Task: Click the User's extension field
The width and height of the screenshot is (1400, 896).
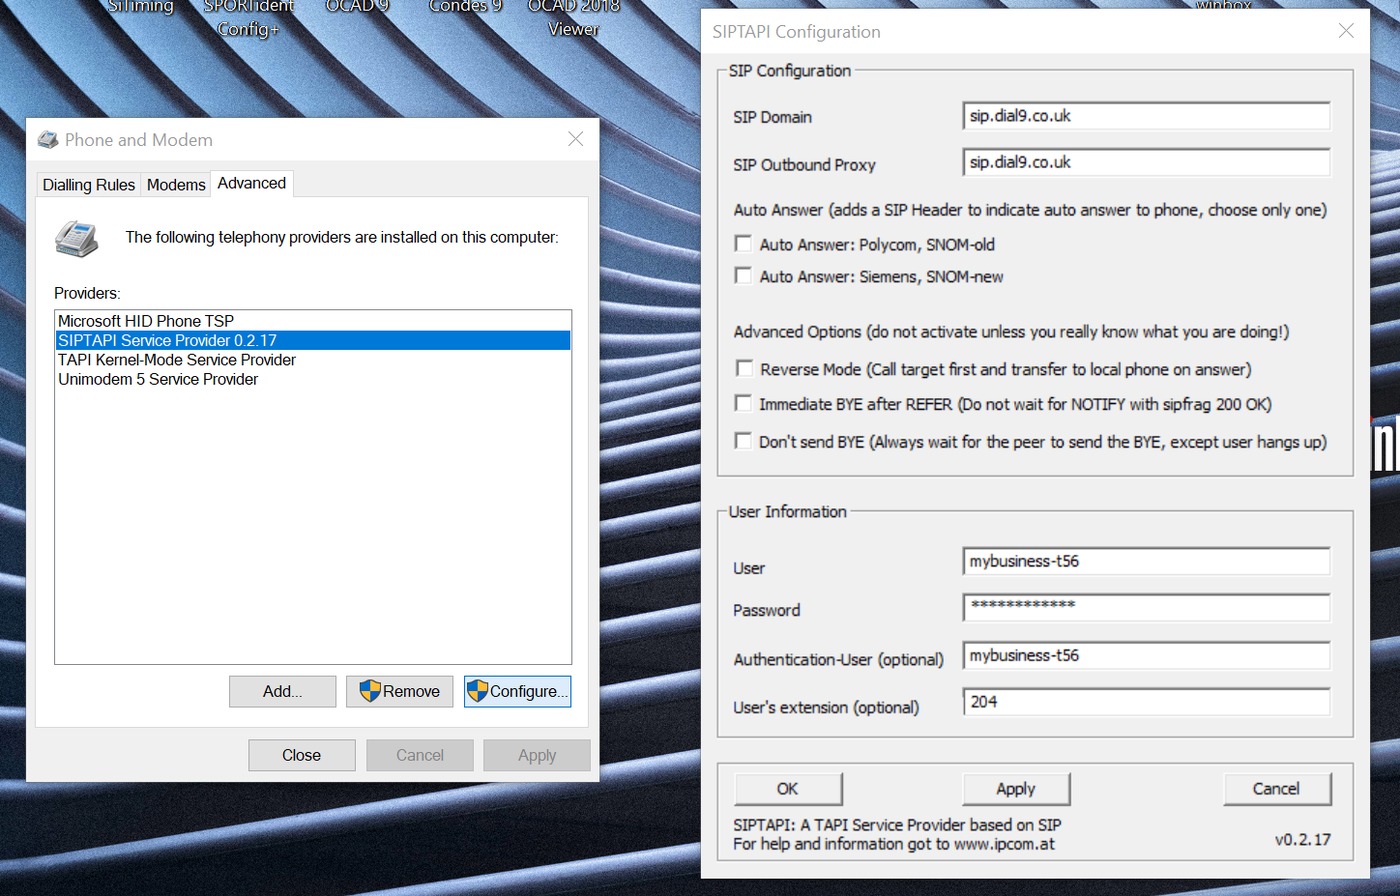Action: tap(1146, 702)
